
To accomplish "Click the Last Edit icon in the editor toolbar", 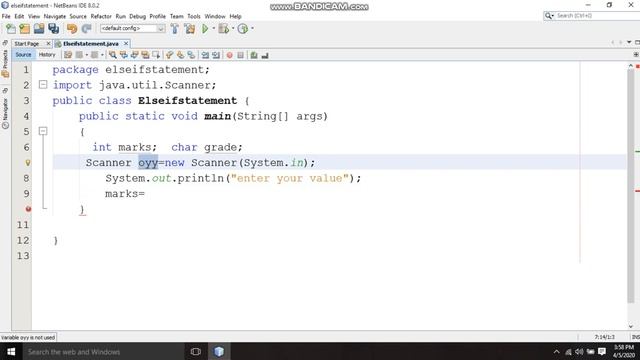I will [68, 55].
